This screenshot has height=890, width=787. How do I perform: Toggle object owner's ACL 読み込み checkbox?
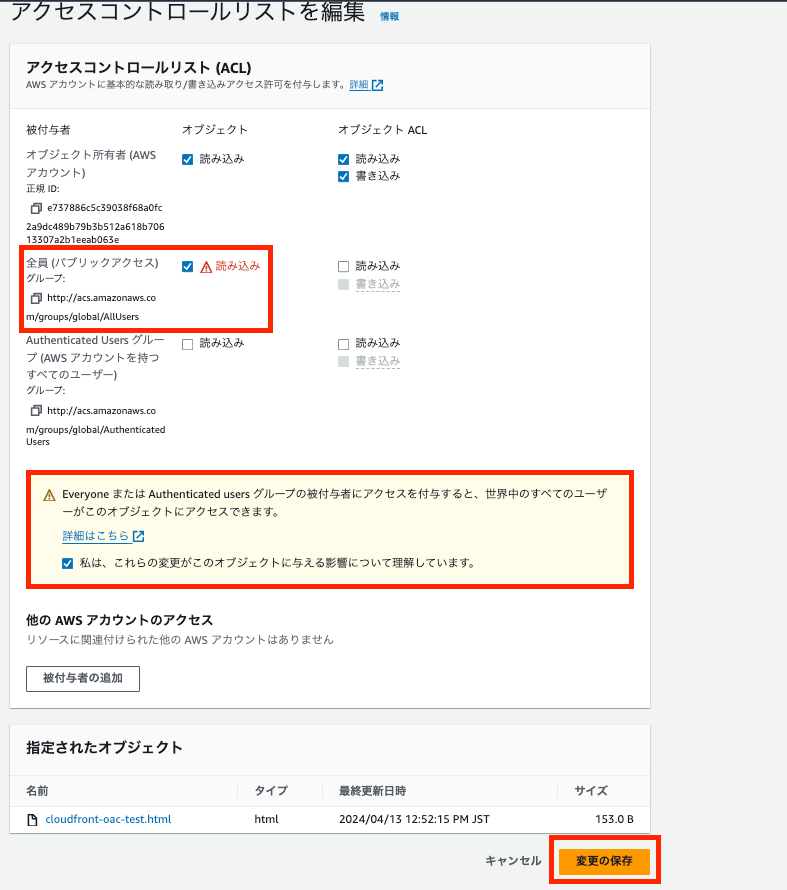[x=343, y=159]
